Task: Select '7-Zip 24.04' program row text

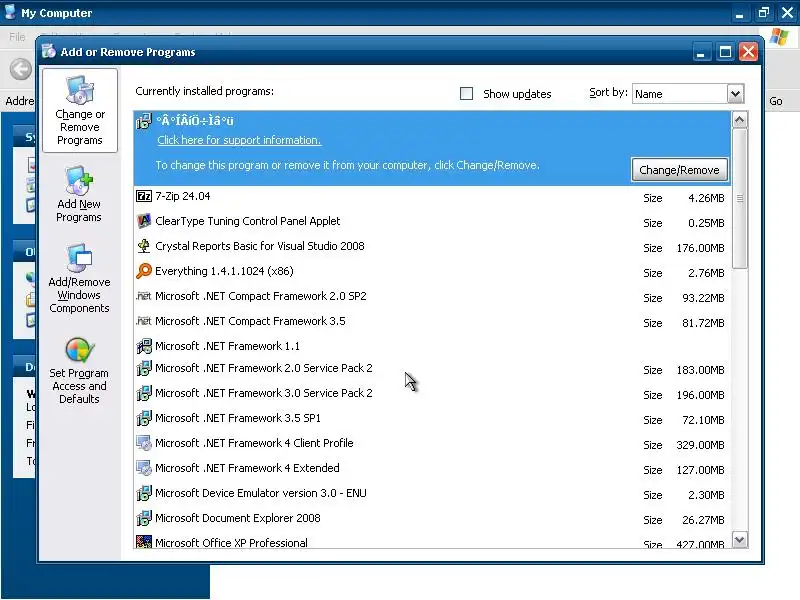Action: (183, 196)
